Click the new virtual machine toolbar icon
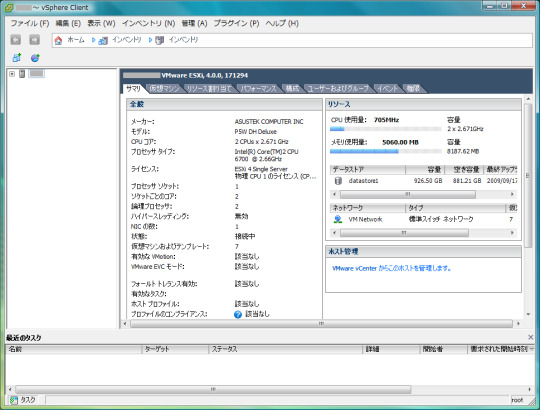The width and height of the screenshot is (540, 410). (17, 58)
